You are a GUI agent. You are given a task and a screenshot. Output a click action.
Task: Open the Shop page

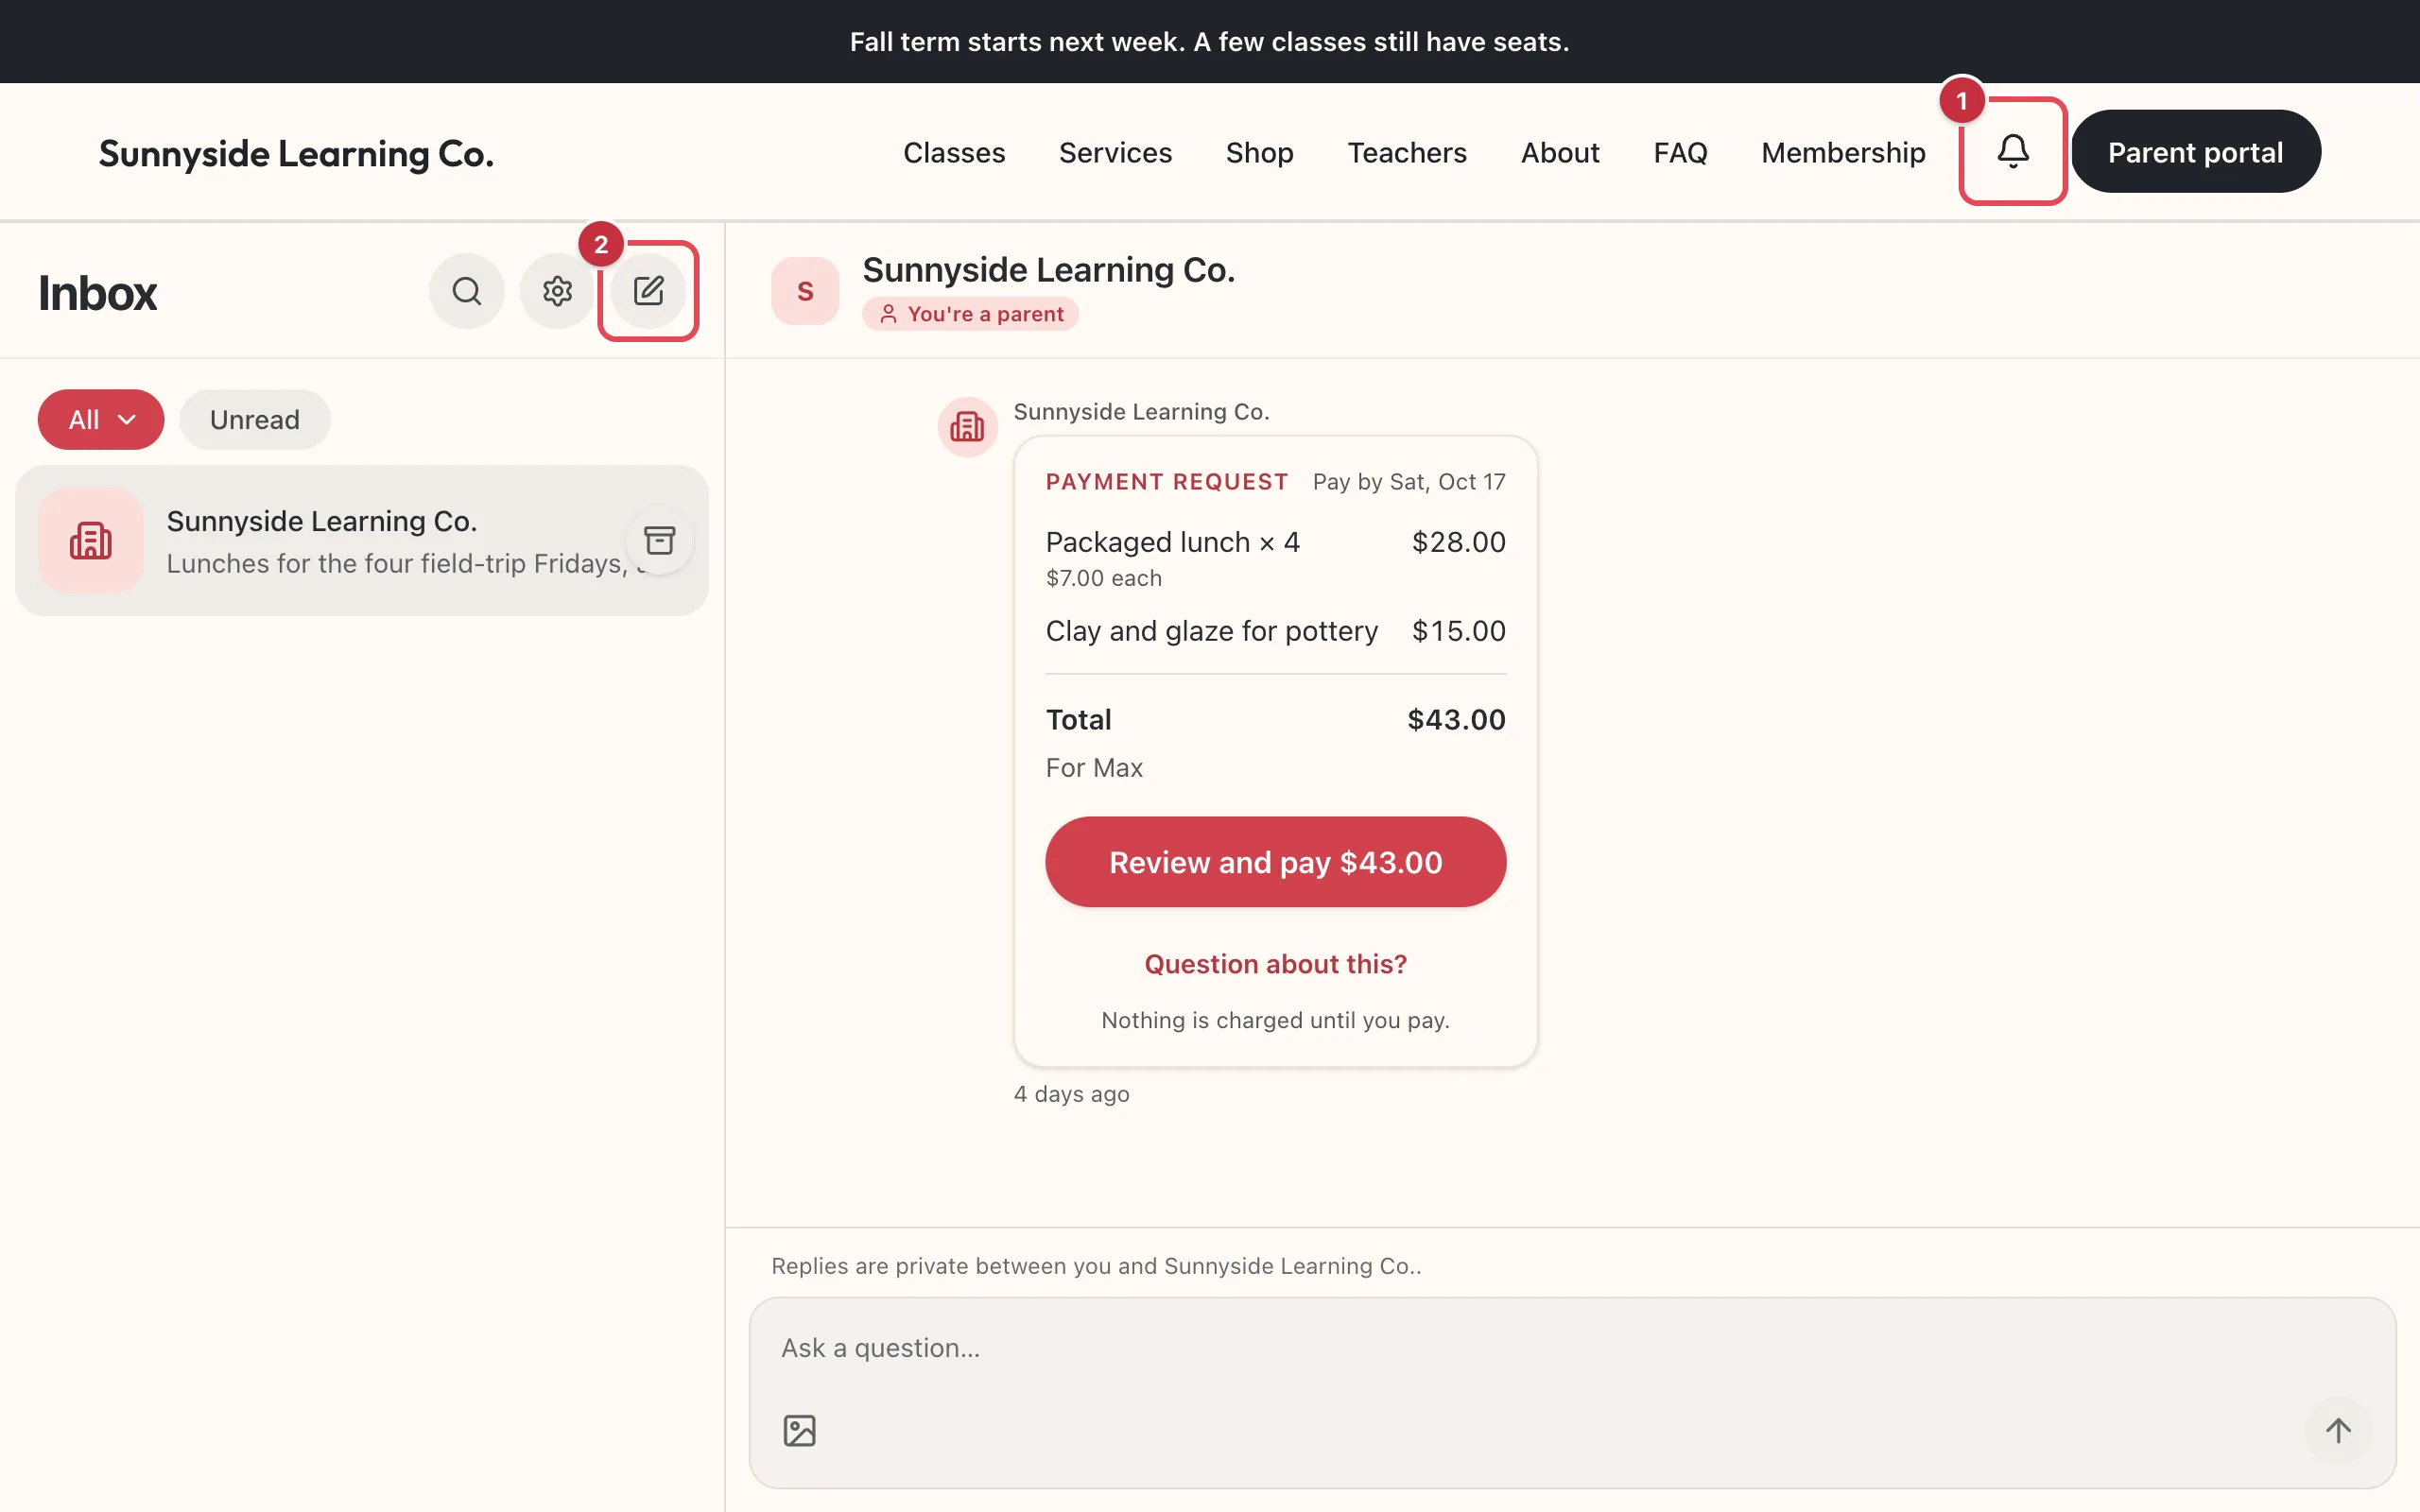(1259, 152)
